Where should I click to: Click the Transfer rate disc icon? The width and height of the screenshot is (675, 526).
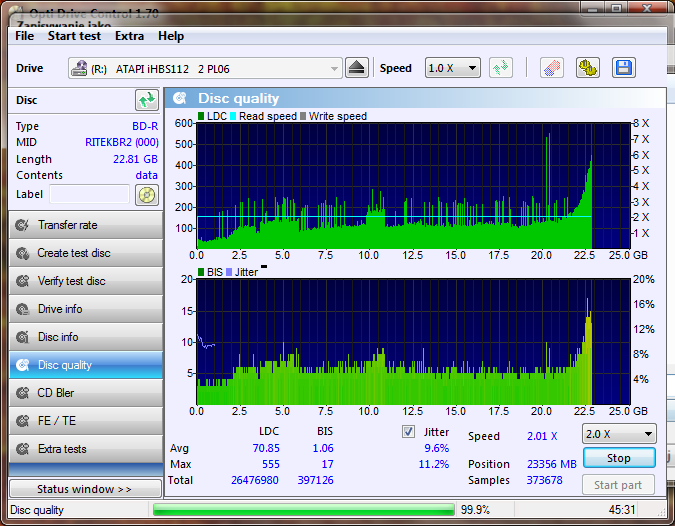22,225
